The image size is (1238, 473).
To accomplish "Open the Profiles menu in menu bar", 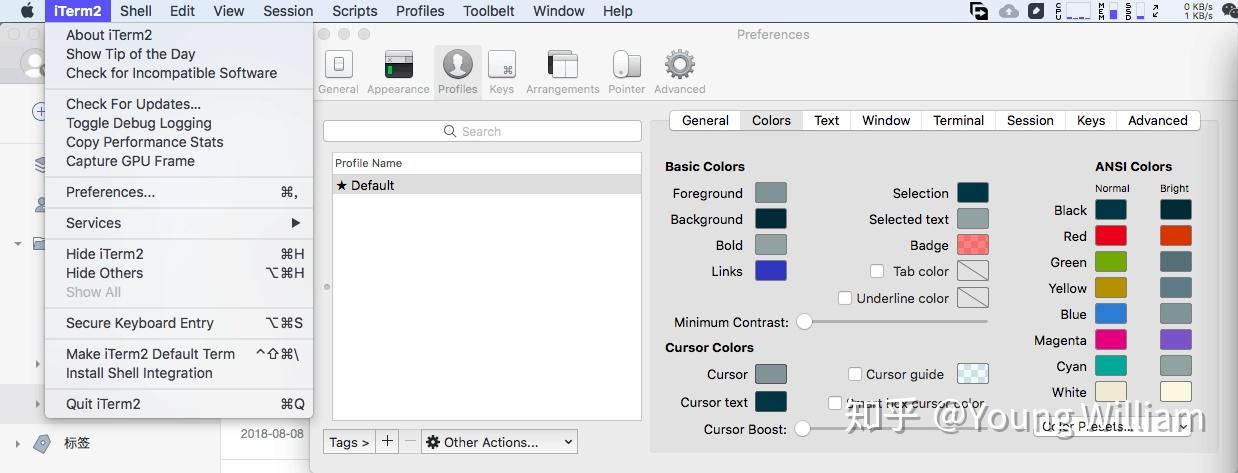I will point(420,11).
